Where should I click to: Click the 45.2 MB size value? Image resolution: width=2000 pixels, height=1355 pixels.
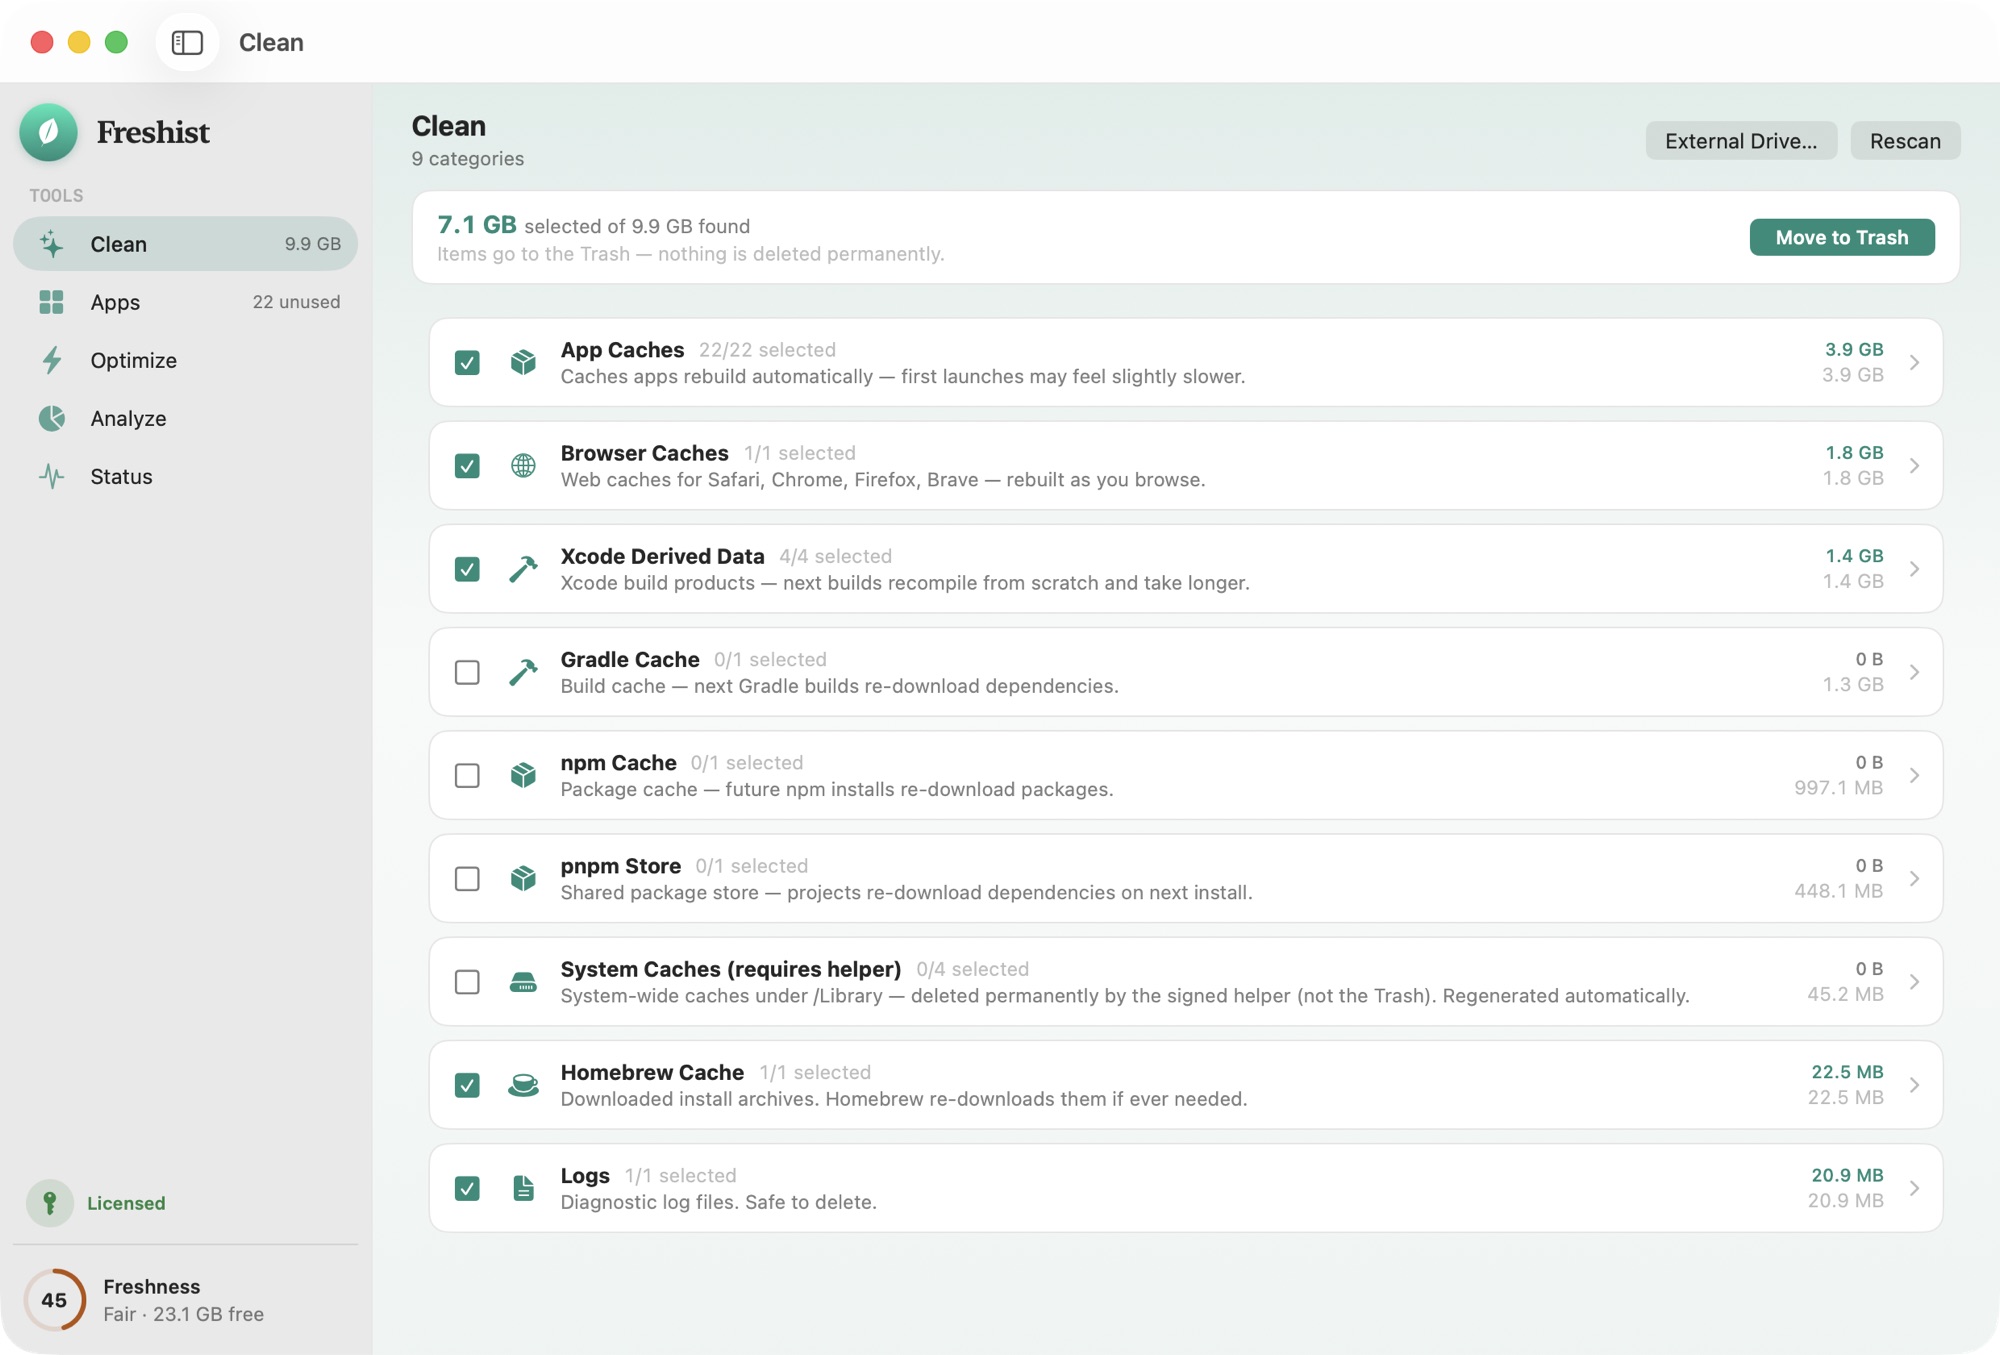click(1845, 994)
